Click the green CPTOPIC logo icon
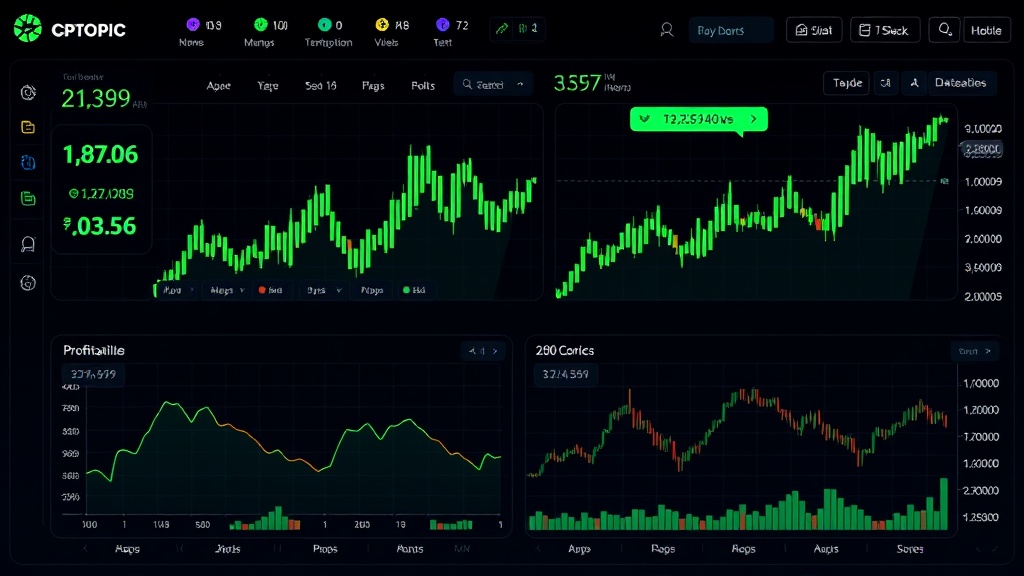The image size is (1024, 576). pos(27,29)
